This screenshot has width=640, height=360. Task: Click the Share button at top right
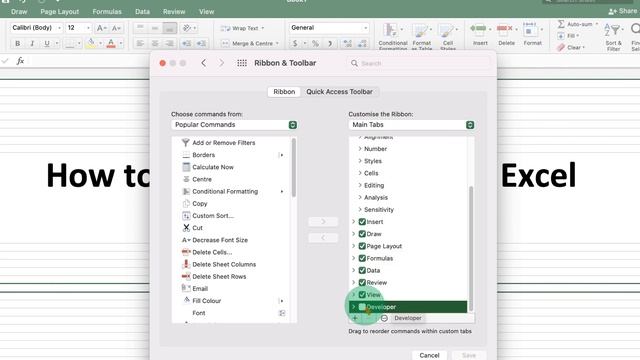(622, 12)
